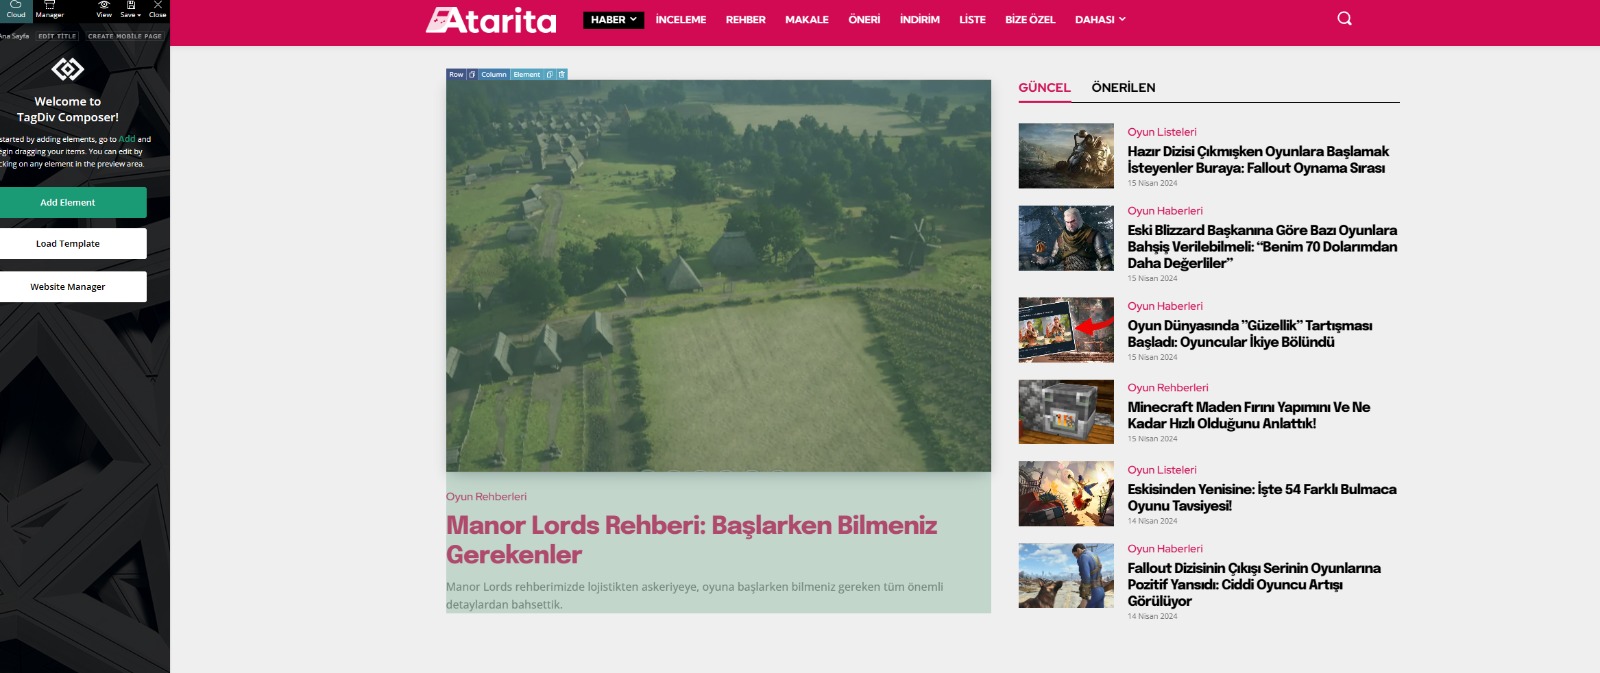This screenshot has height=673, width=1600.
Task: Open the Manager panel icon
Action: point(49,10)
